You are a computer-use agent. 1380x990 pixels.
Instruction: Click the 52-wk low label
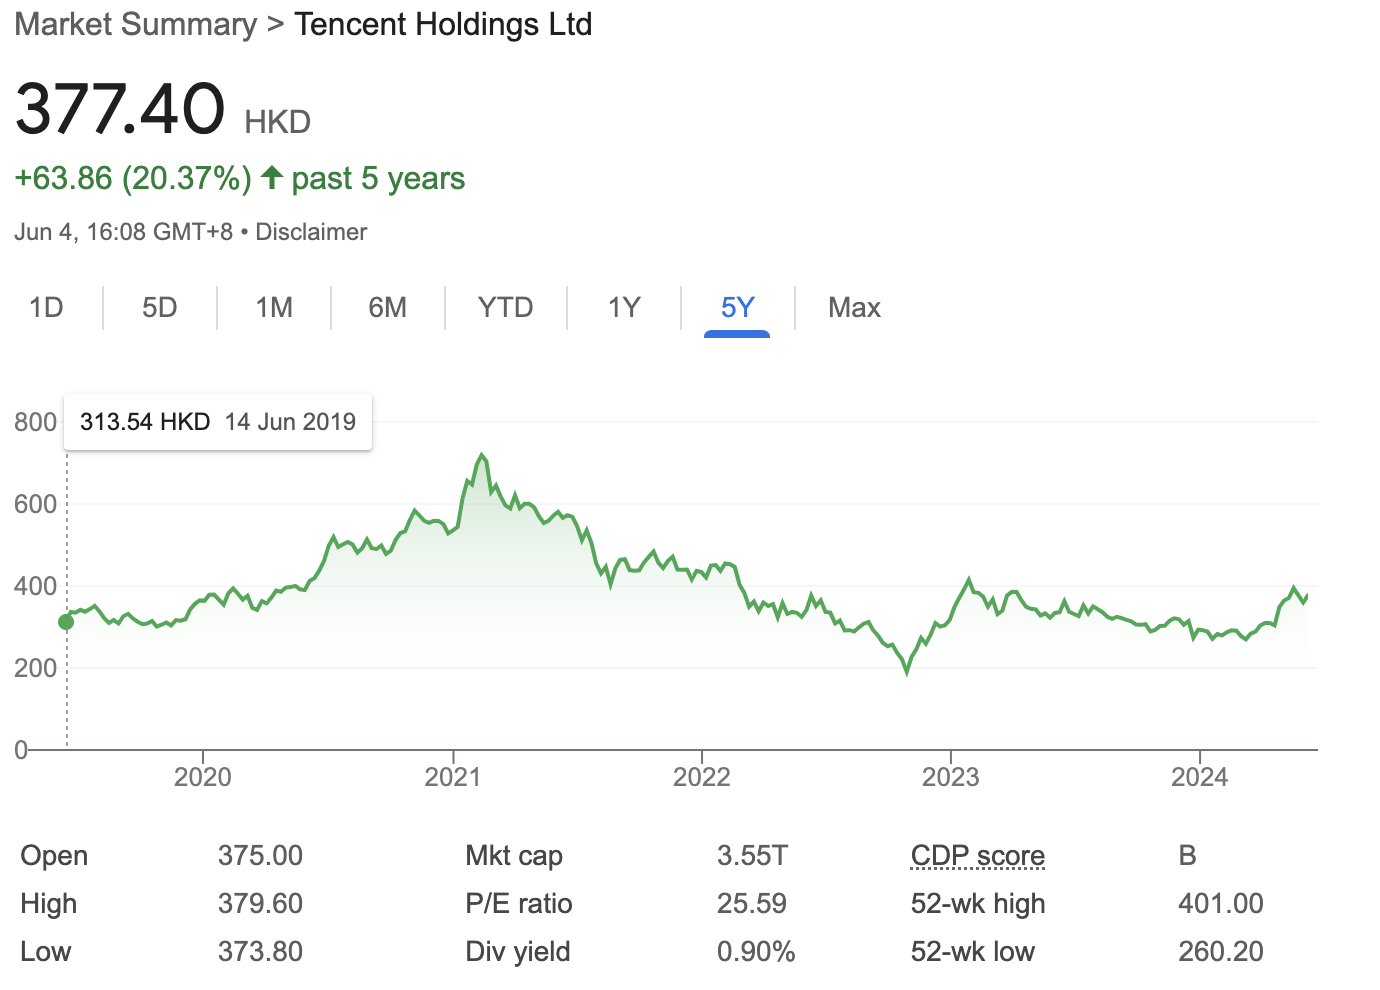[x=973, y=952]
